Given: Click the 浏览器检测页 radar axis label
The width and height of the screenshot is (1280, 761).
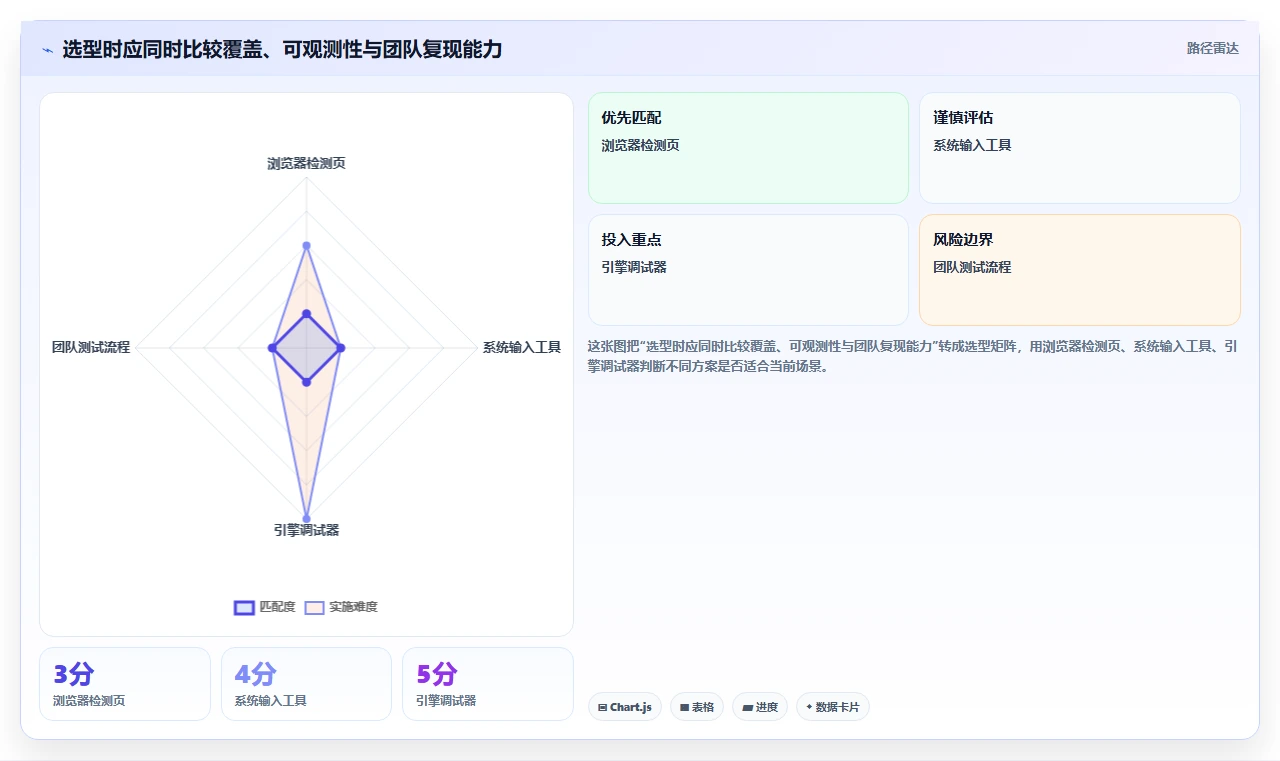Looking at the screenshot, I should point(306,163).
